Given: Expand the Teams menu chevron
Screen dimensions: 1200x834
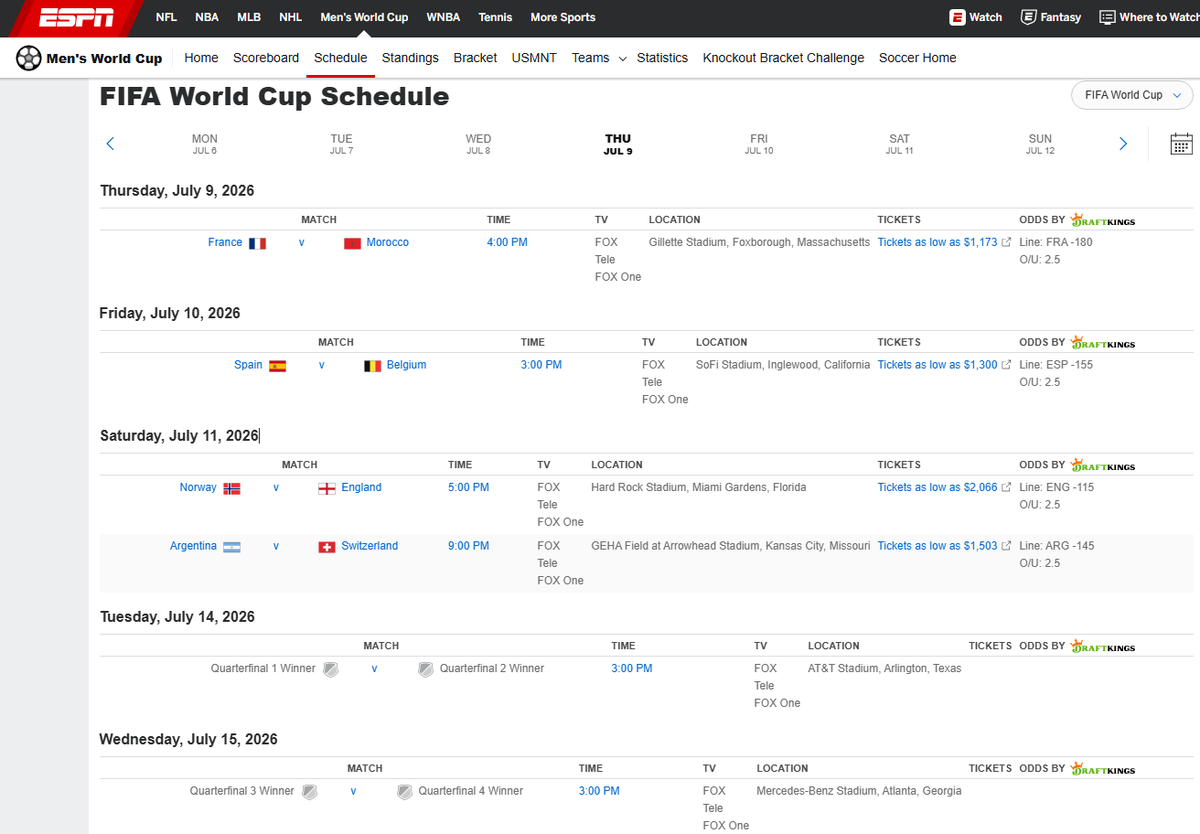Looking at the screenshot, I should [622, 59].
